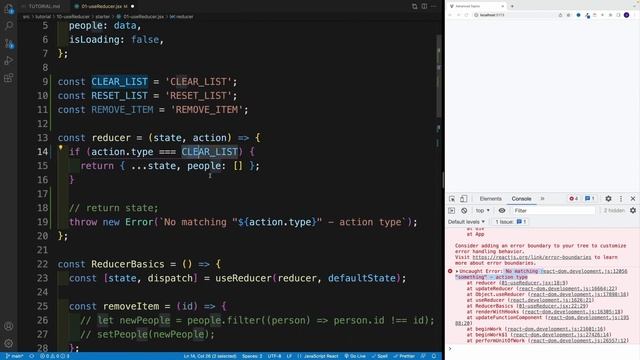Click the Synchronize Changes status icon
Image resolution: width=640 pixels, height=360 pixels.
coord(31,356)
